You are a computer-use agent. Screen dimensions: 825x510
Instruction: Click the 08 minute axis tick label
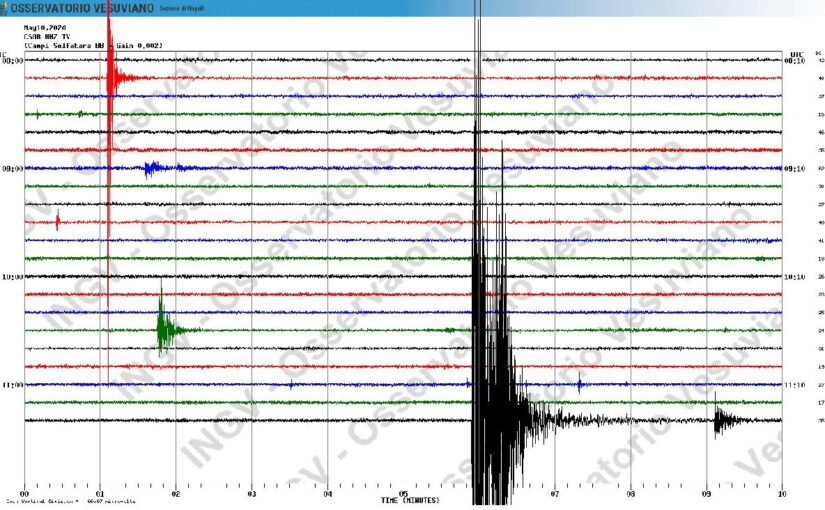tap(630, 494)
